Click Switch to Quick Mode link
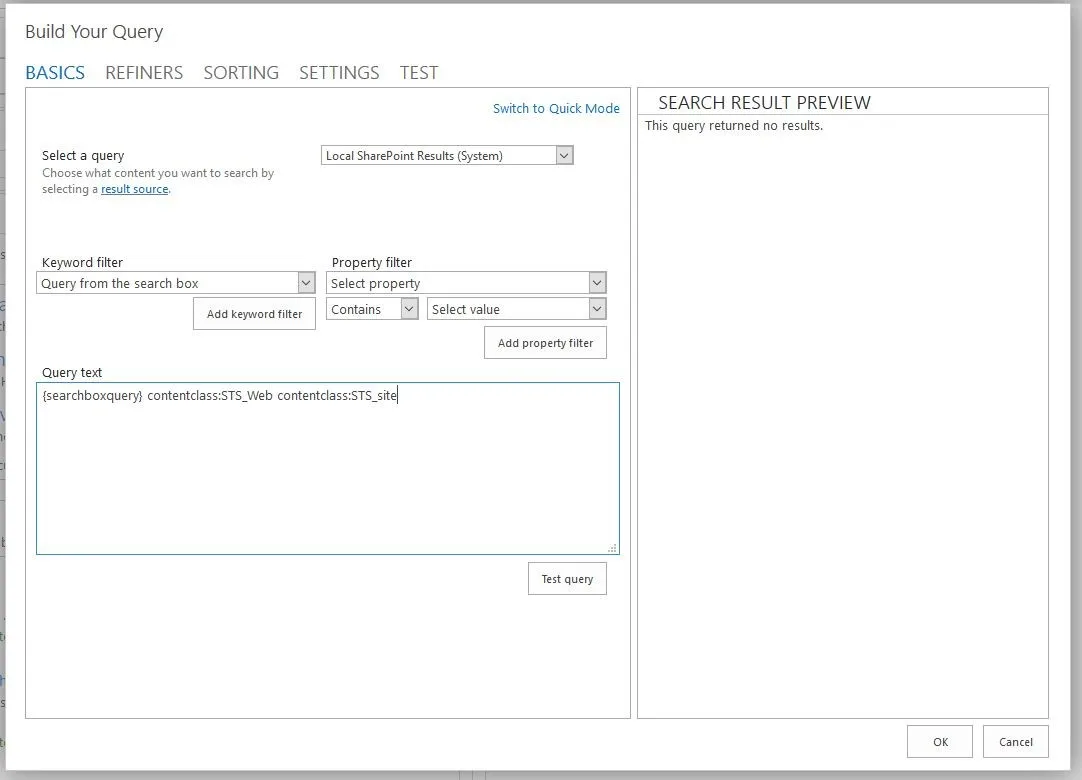Viewport: 1082px width, 780px height. point(556,109)
